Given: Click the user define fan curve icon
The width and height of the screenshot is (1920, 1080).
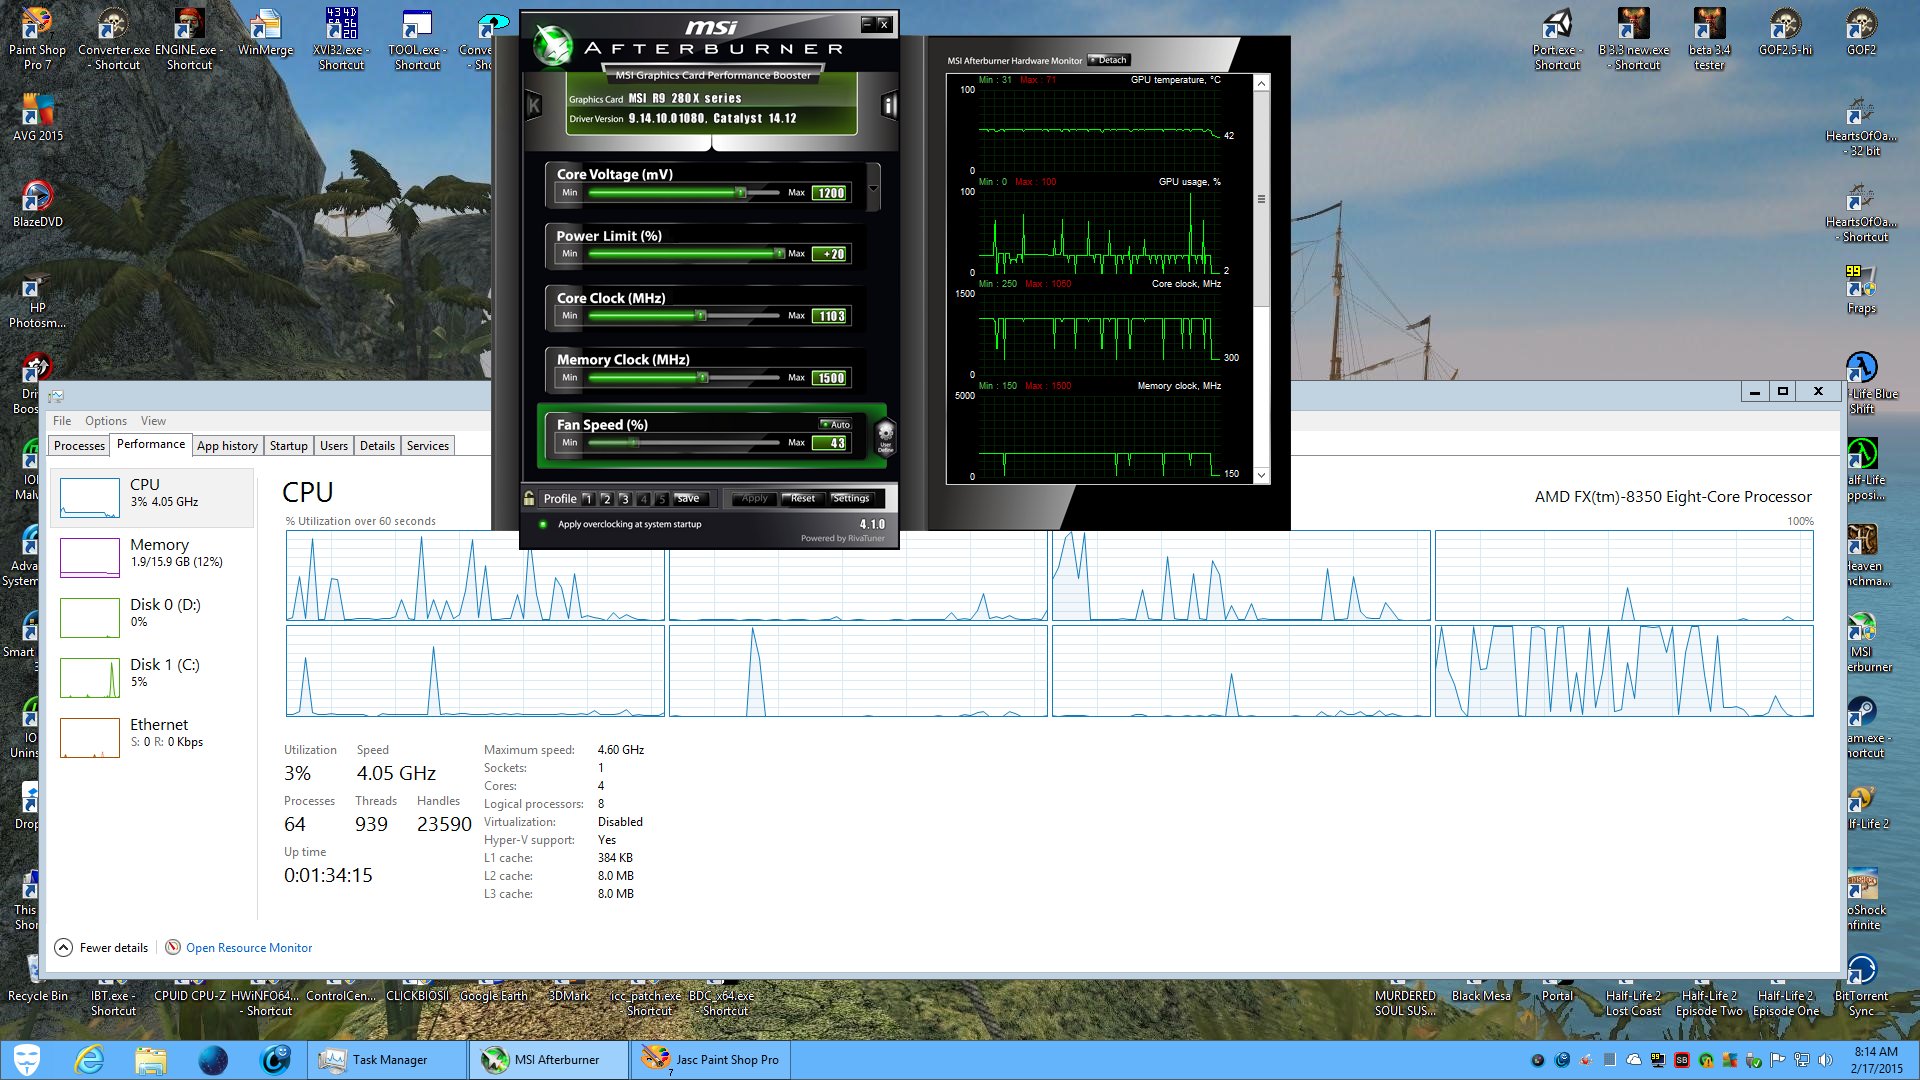Looking at the screenshot, I should 885,437.
